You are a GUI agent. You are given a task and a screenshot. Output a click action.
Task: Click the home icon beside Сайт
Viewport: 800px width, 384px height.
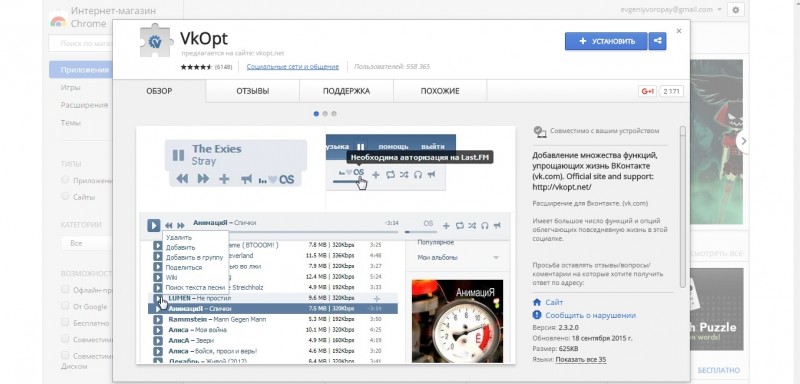point(536,302)
